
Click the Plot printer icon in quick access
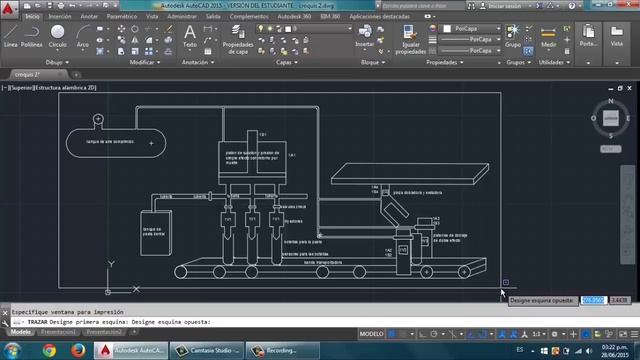pos(61,6)
